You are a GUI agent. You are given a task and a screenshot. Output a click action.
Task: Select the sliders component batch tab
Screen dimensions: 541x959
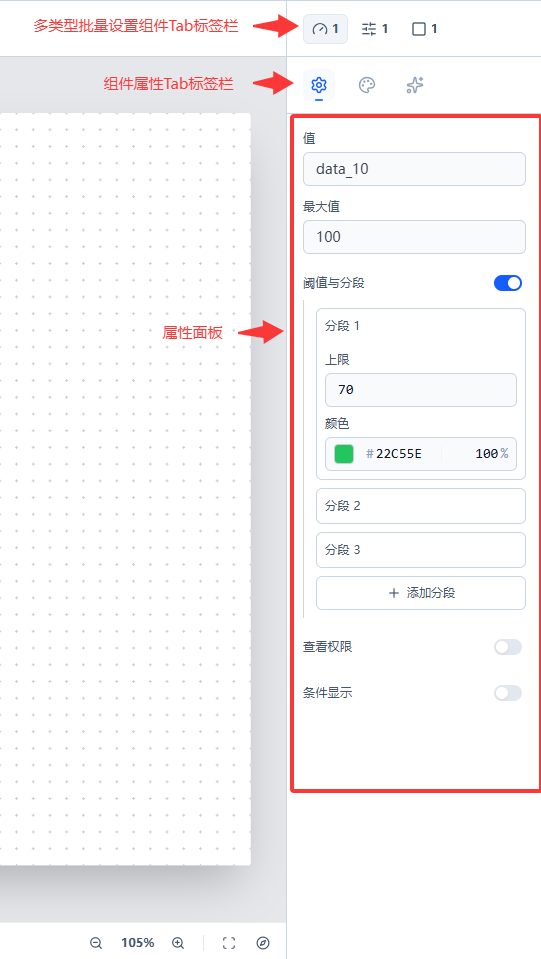click(x=374, y=29)
